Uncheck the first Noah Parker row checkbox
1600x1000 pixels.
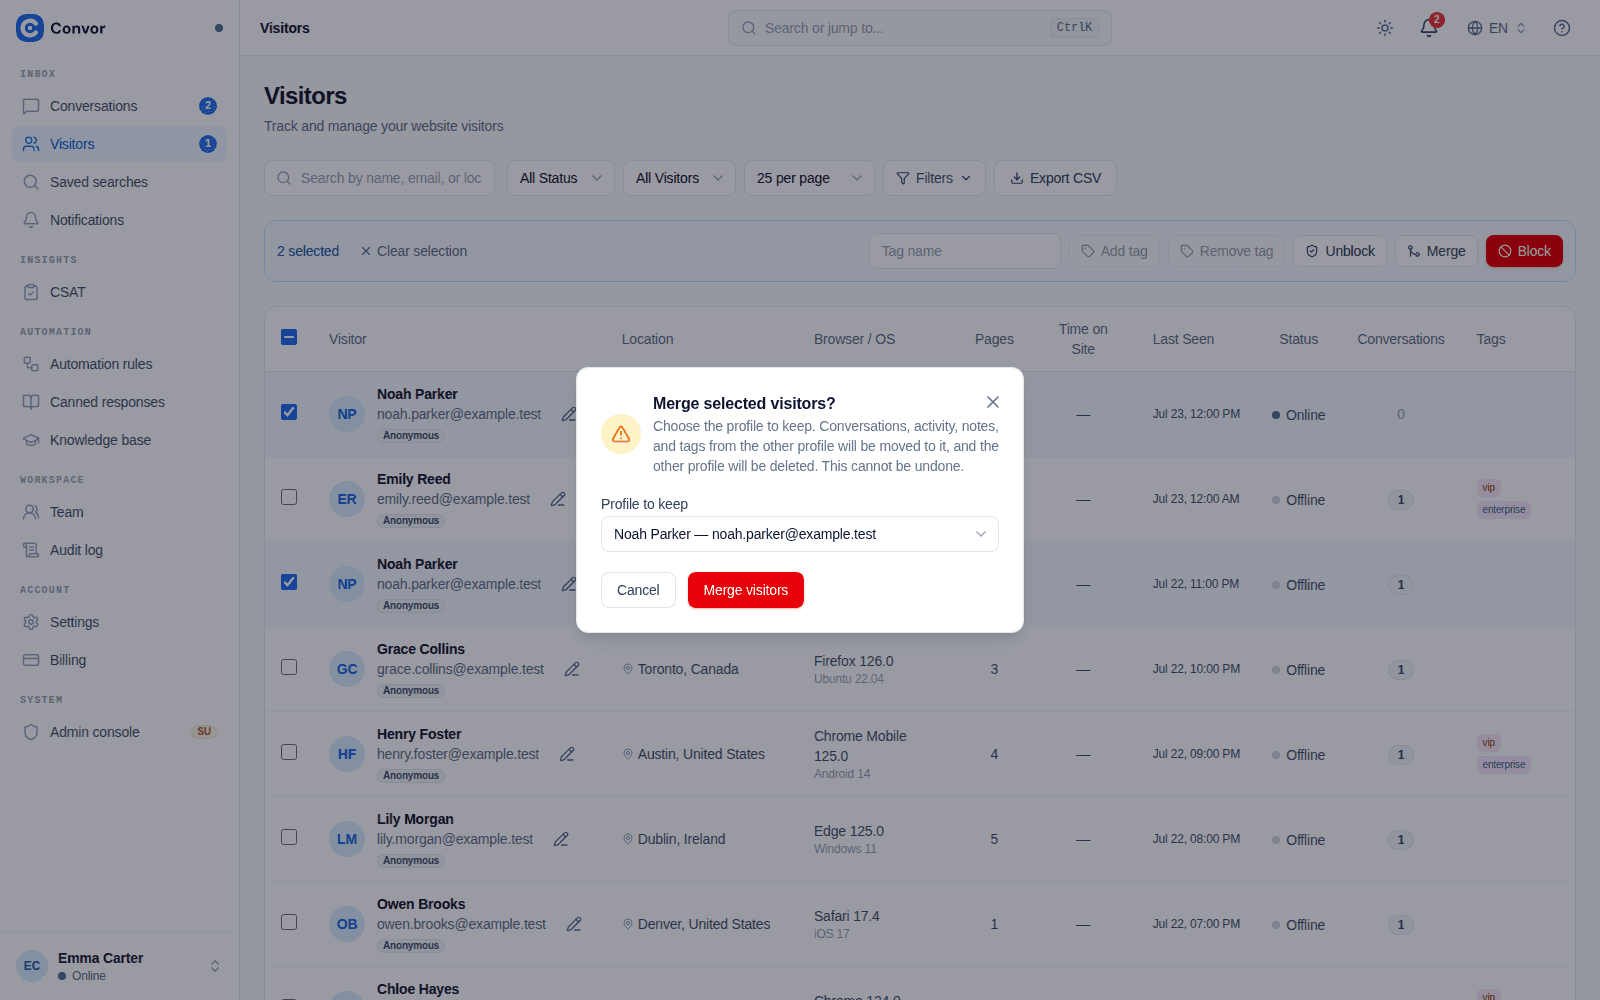(x=289, y=412)
